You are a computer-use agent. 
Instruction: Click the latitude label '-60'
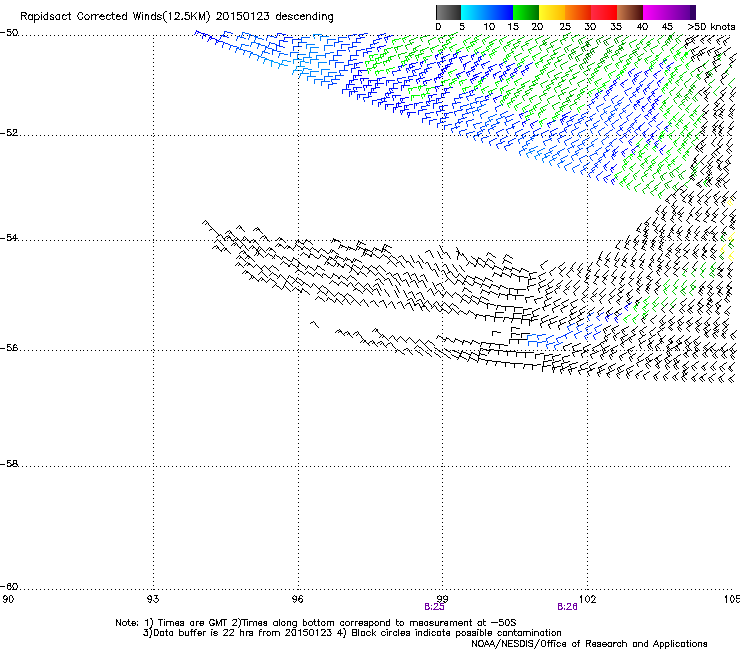[9, 587]
